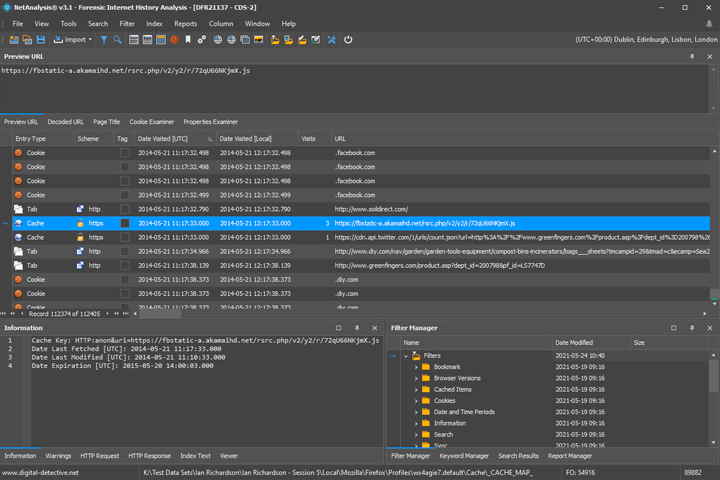Pin the Preview URL panel
The width and height of the screenshot is (720, 480).
692,56
